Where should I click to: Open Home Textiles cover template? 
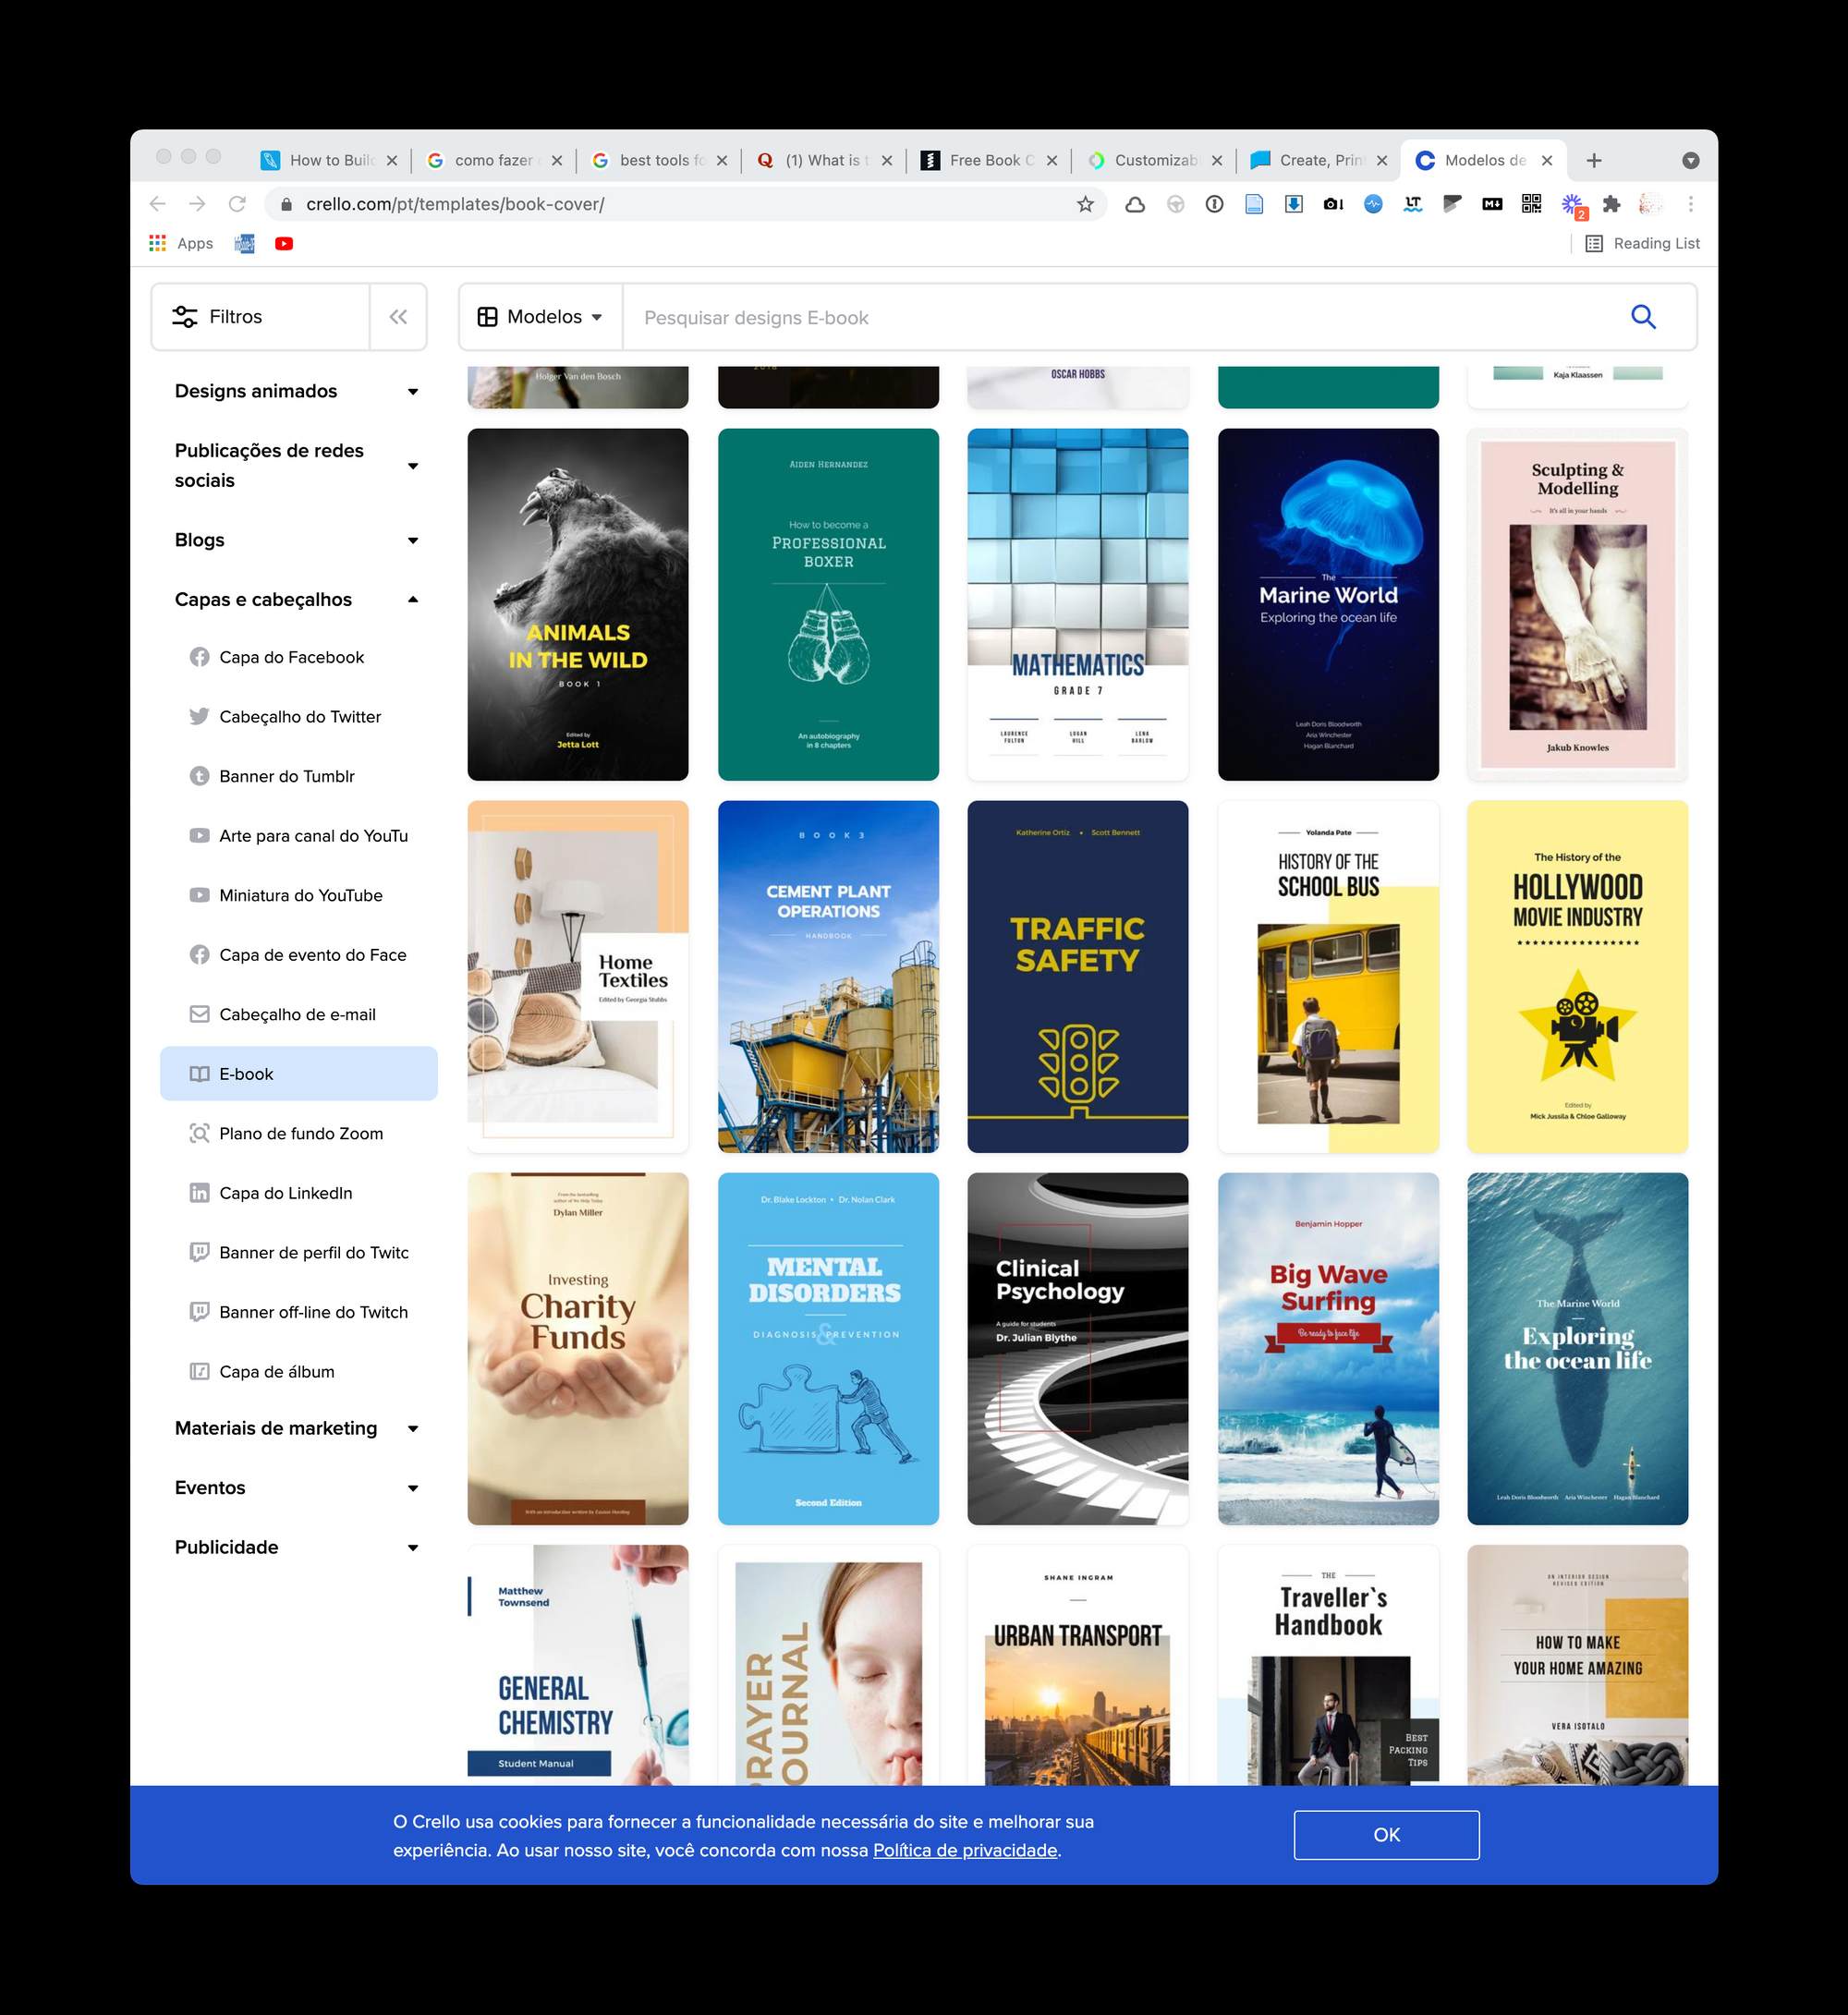(x=578, y=976)
